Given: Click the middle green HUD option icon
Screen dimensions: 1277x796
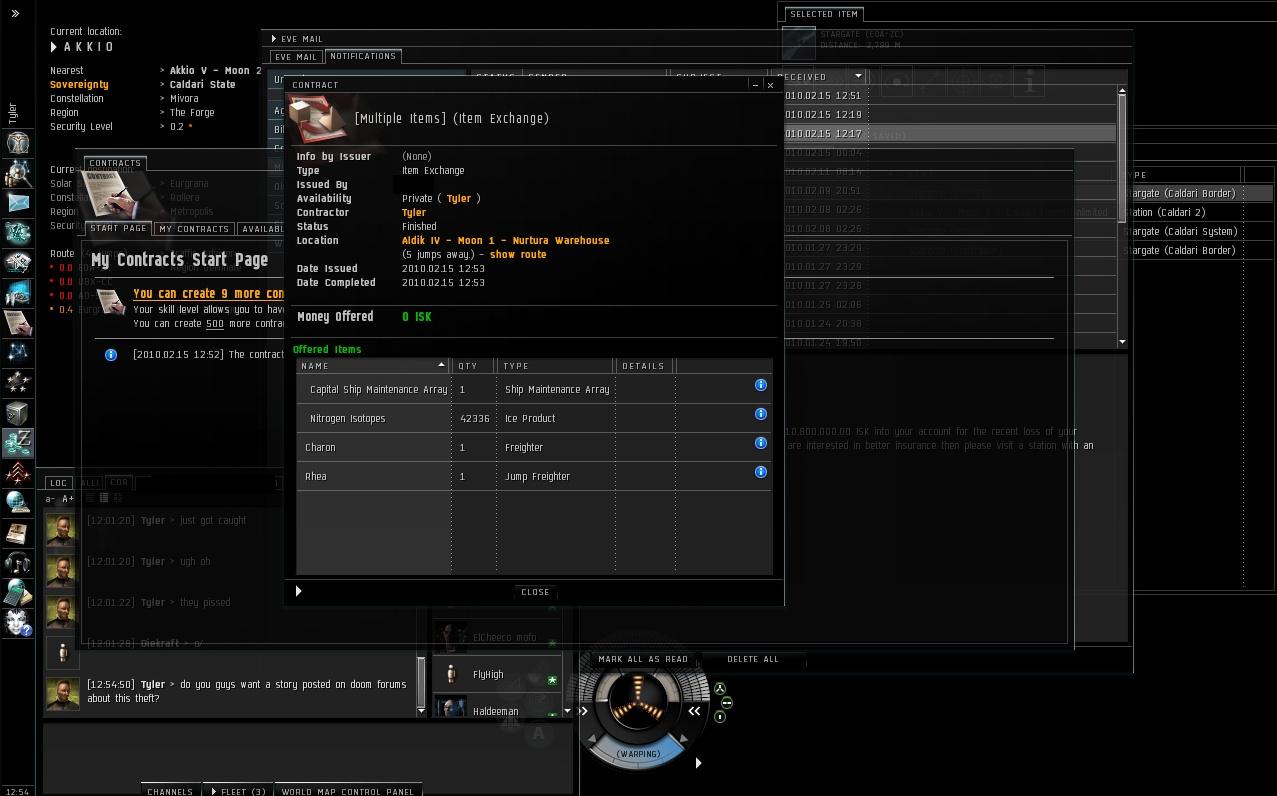Looking at the screenshot, I should [x=727, y=703].
